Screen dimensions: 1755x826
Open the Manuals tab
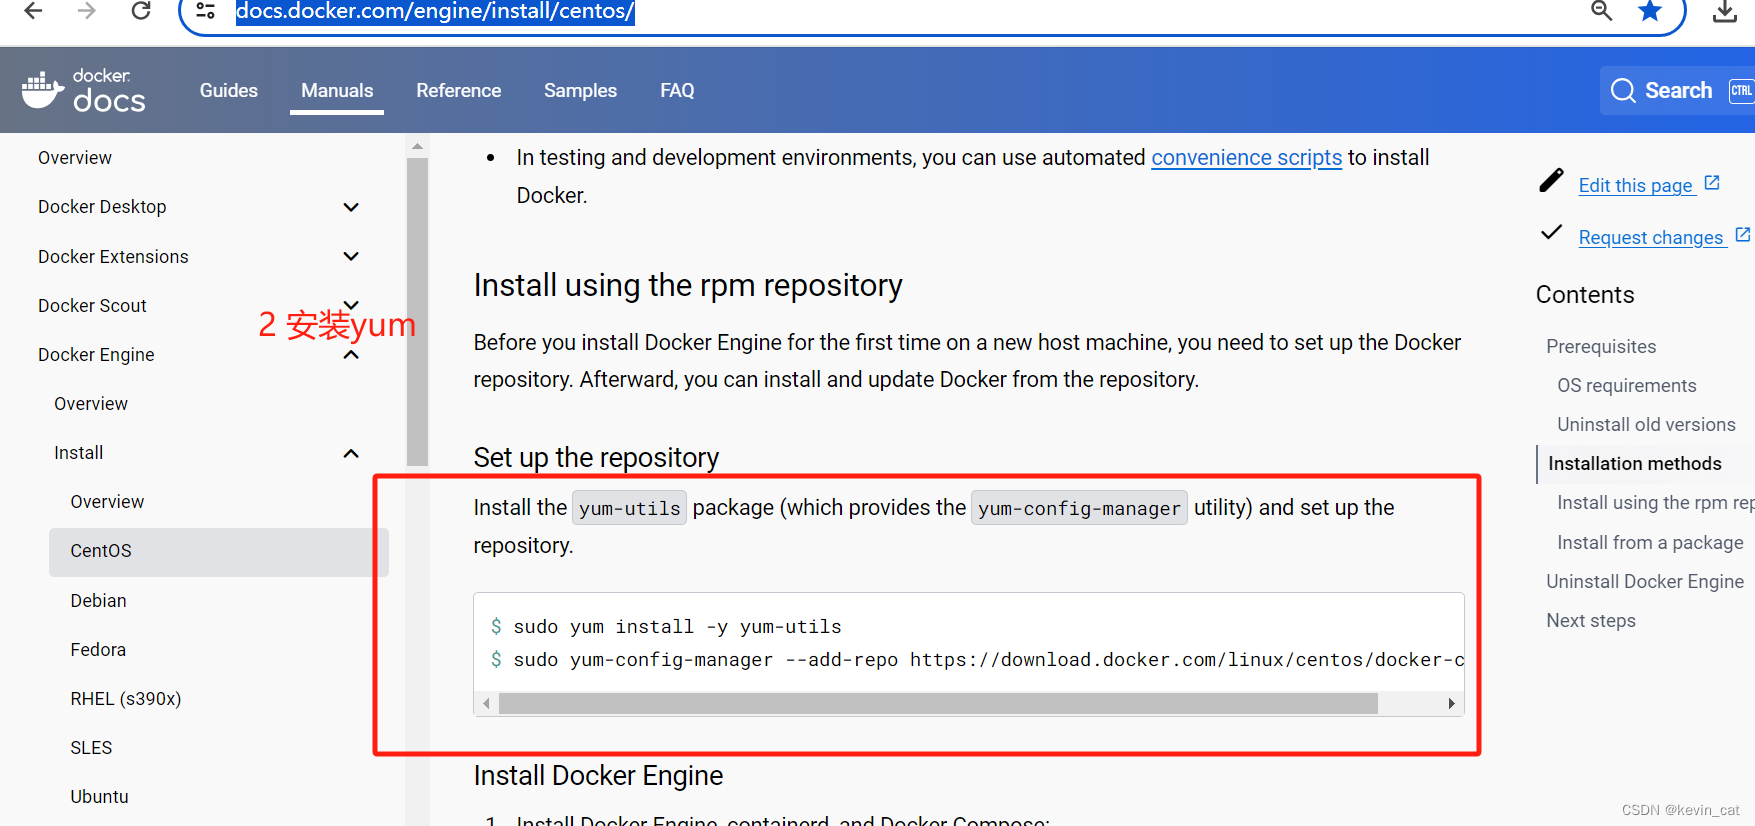(337, 90)
